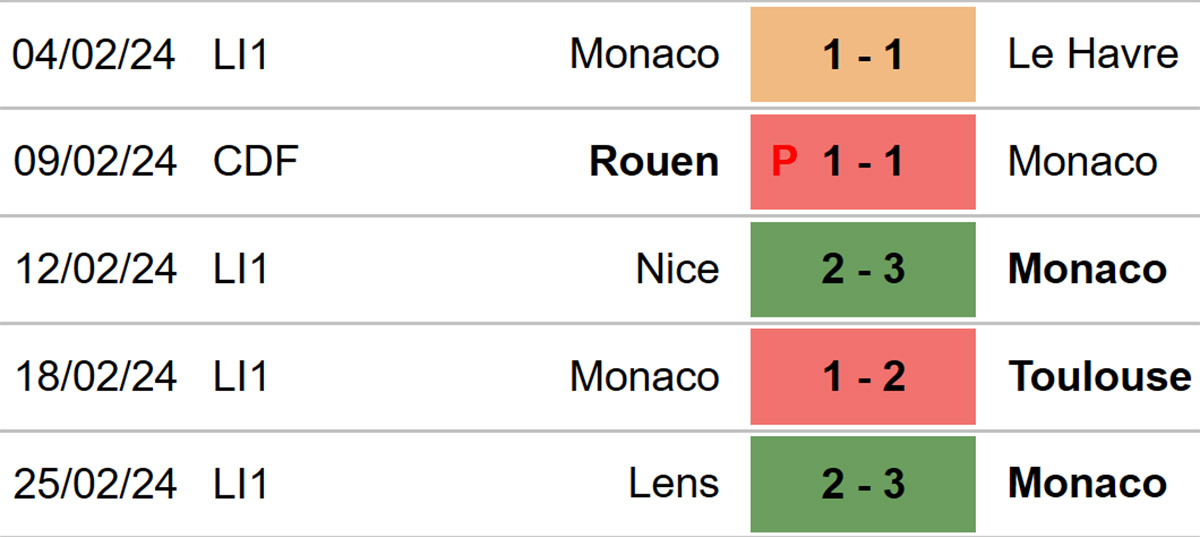Select the Nice 2 - 3 Monaco score box

coord(863,269)
